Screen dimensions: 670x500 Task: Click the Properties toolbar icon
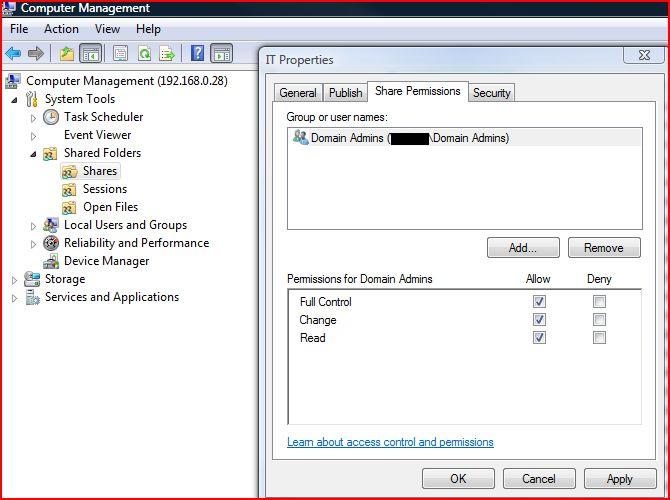tap(120, 54)
